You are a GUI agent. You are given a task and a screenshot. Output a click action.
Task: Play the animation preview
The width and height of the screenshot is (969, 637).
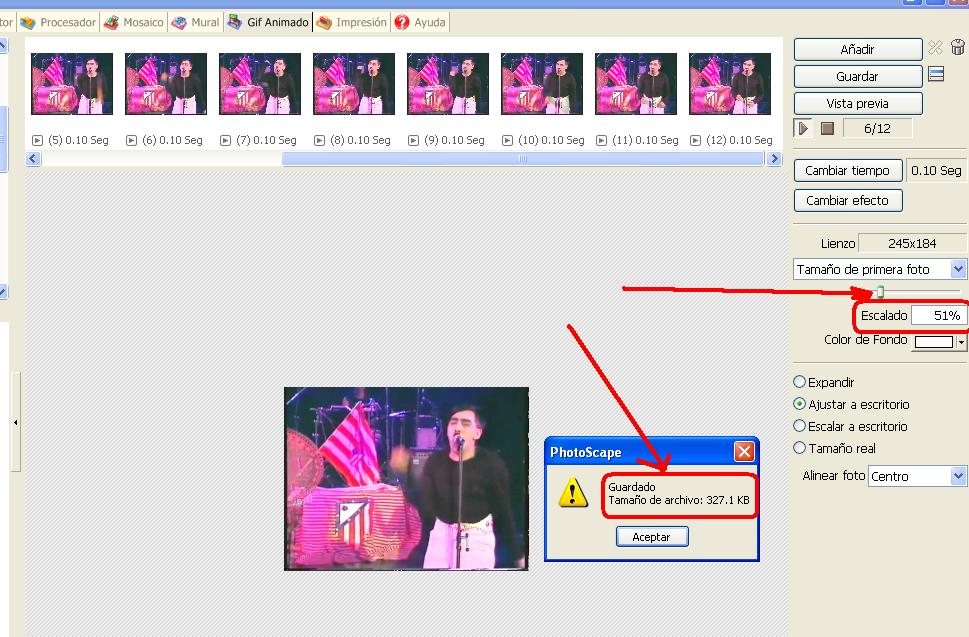click(x=803, y=129)
